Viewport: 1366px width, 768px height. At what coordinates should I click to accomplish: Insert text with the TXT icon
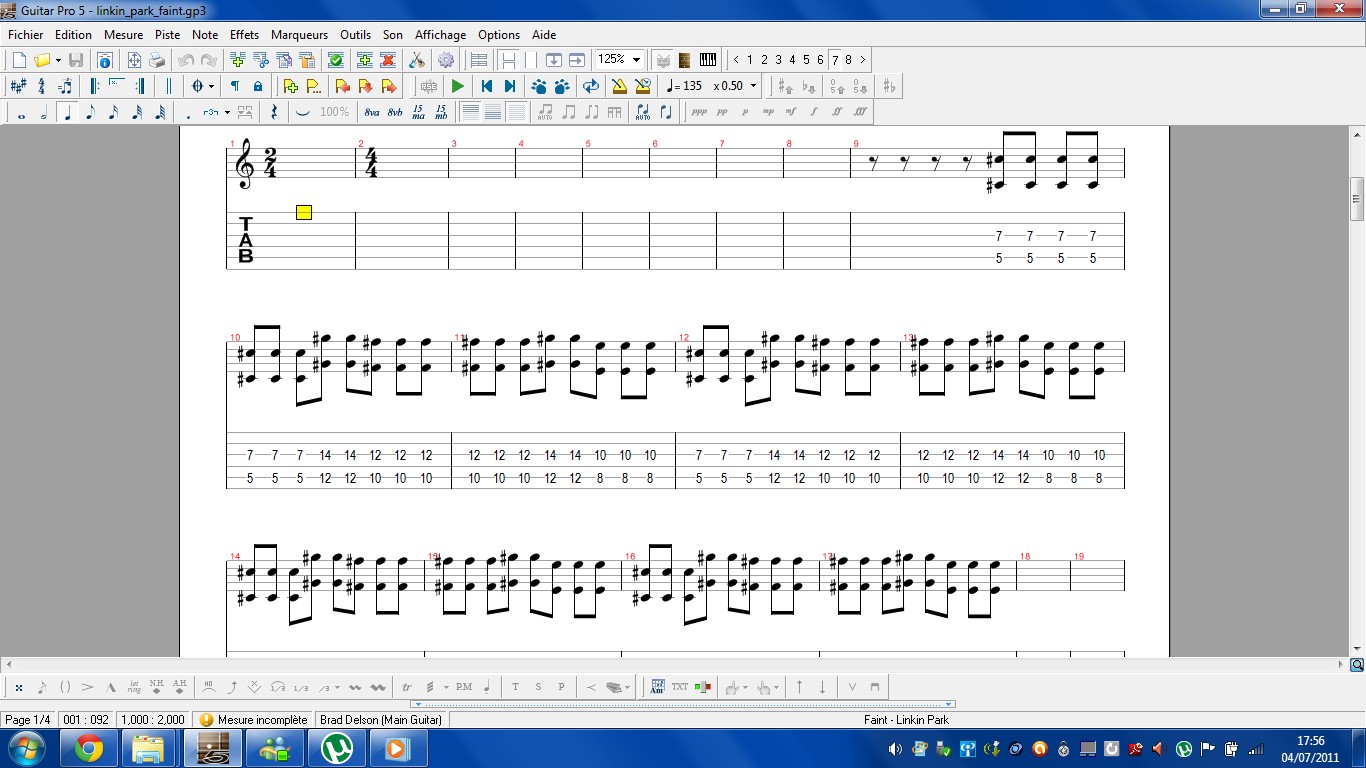pyautogui.click(x=680, y=687)
